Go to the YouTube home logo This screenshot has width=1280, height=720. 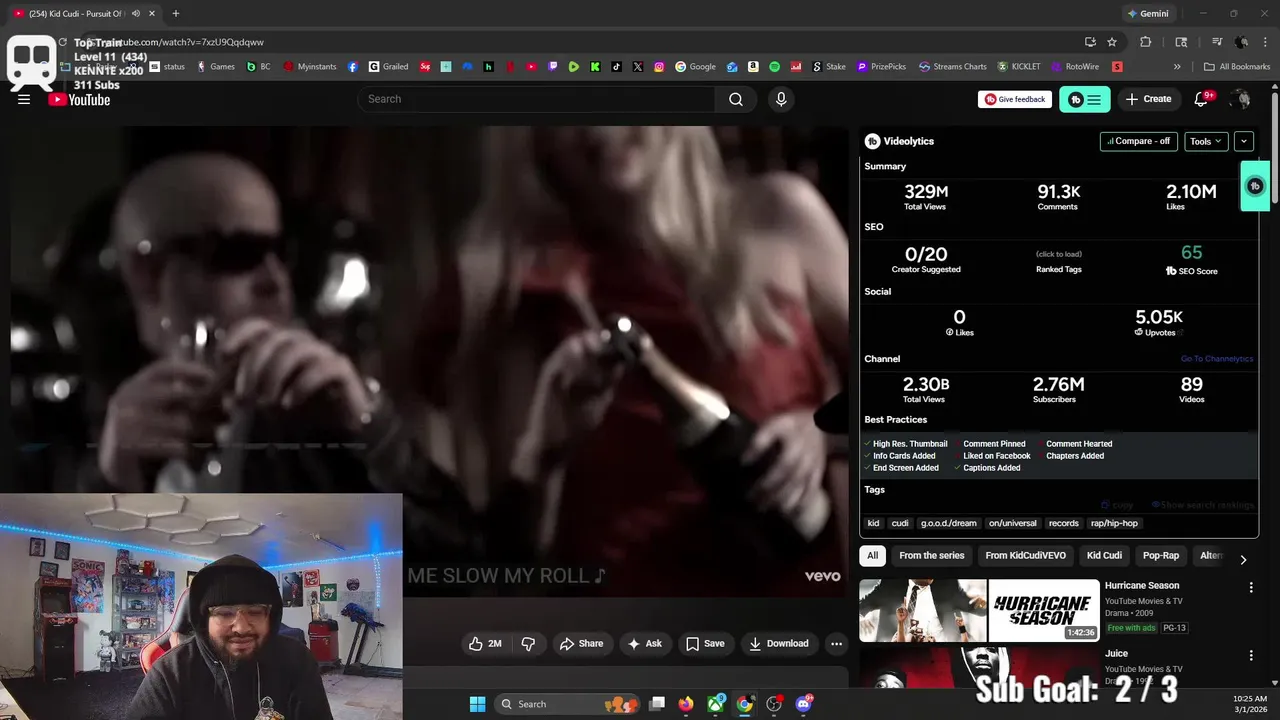[79, 99]
